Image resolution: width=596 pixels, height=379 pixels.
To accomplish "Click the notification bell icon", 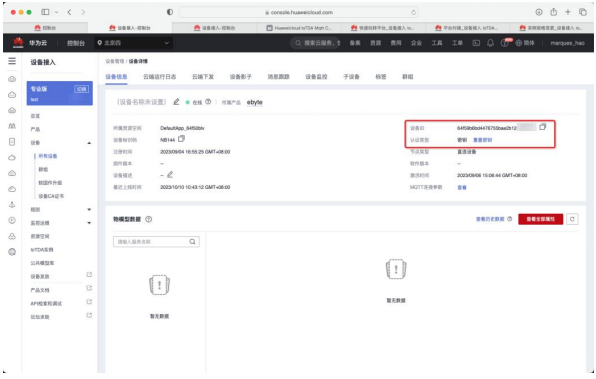I will coord(490,43).
